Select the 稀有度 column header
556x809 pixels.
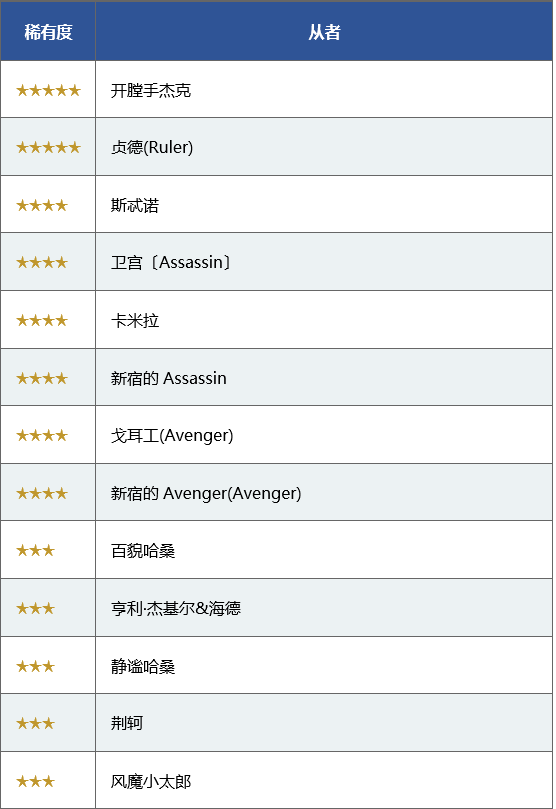(x=48, y=32)
